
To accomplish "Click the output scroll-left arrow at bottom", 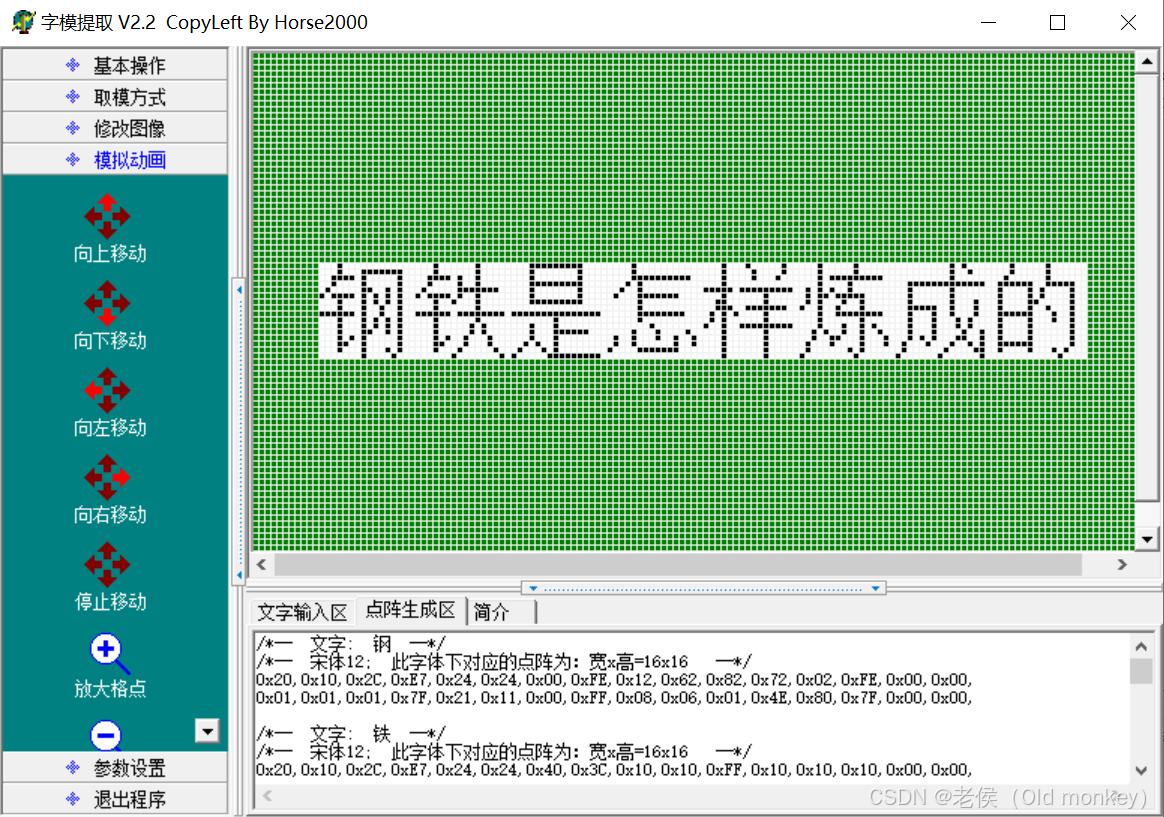I will tap(267, 796).
